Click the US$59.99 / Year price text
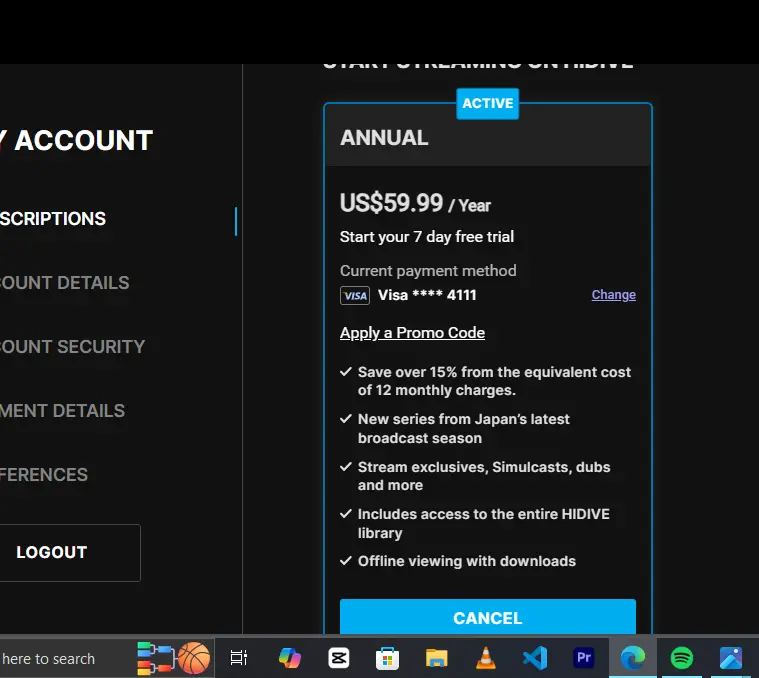The height and width of the screenshot is (678, 759). 415,203
